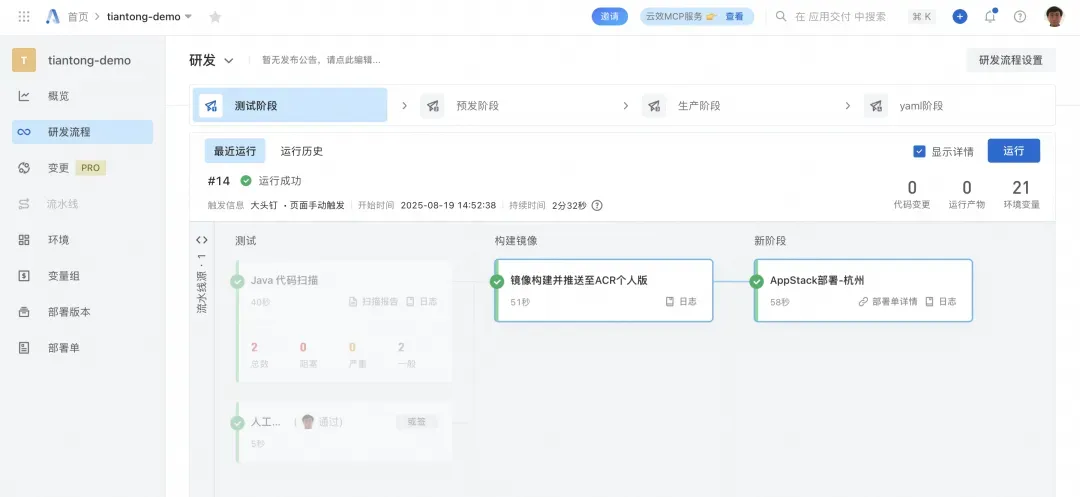This screenshot has height=497, width=1080.
Task: Open 扫描报告 on Java 代码扫描 card
Action: pyautogui.click(x=373, y=302)
